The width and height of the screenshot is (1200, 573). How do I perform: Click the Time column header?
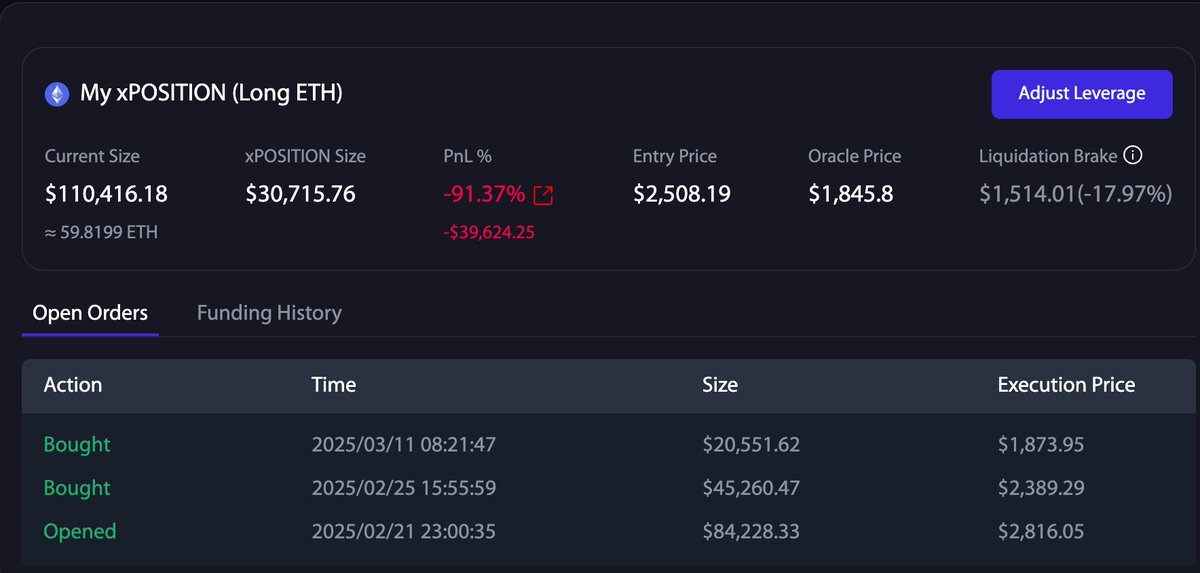333,385
